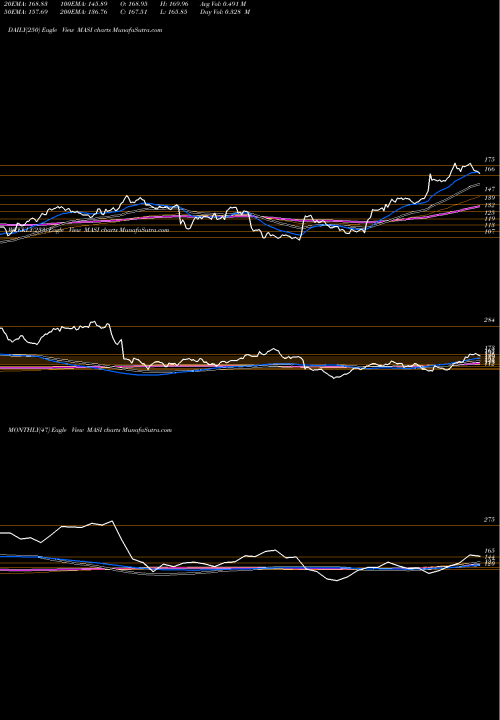This screenshot has height=720, width=500.
Task: Click the 273 price label on monthly chart
Action: point(489,519)
